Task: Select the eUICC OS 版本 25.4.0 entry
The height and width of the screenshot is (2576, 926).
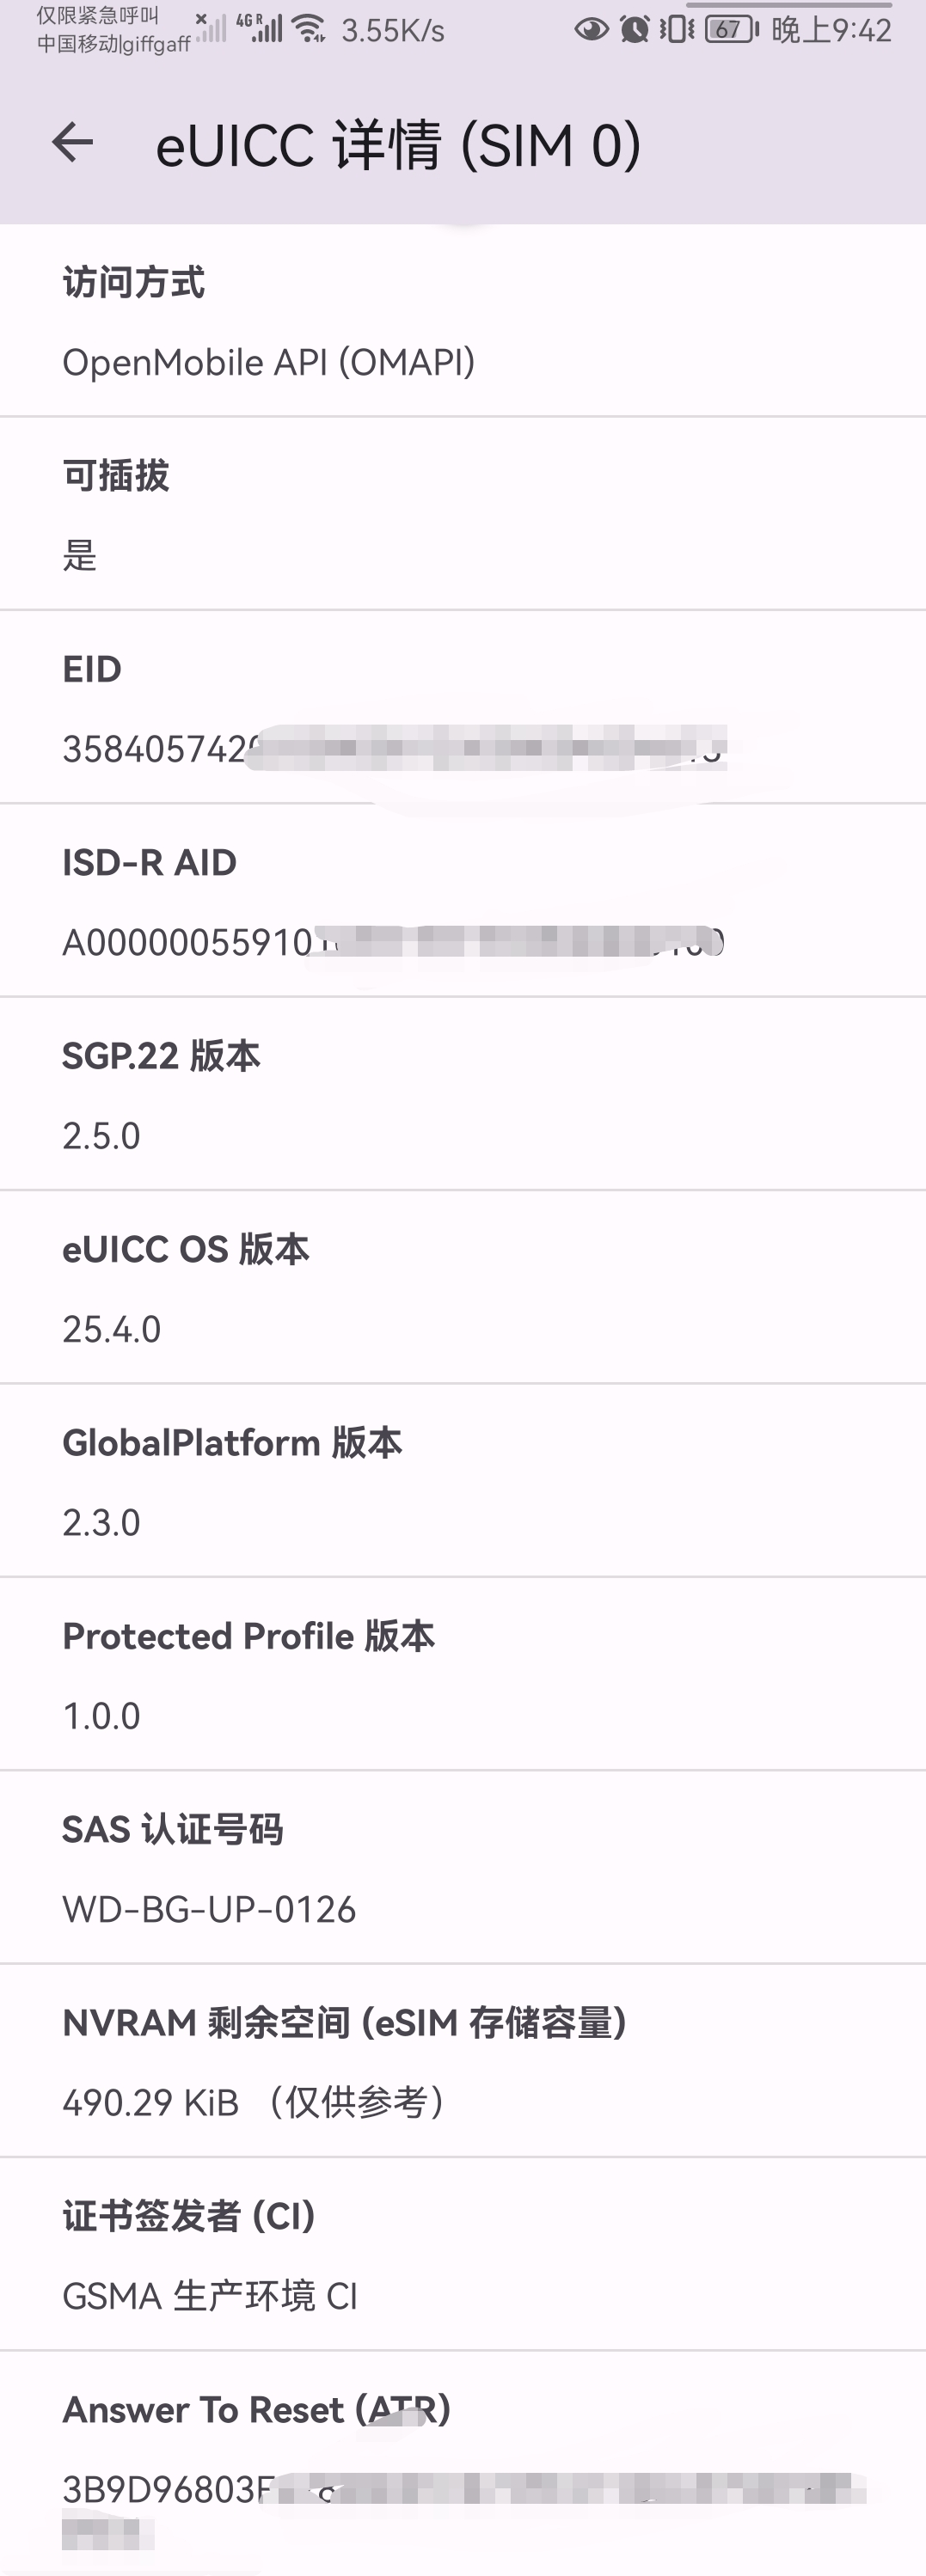Action: coord(463,1288)
